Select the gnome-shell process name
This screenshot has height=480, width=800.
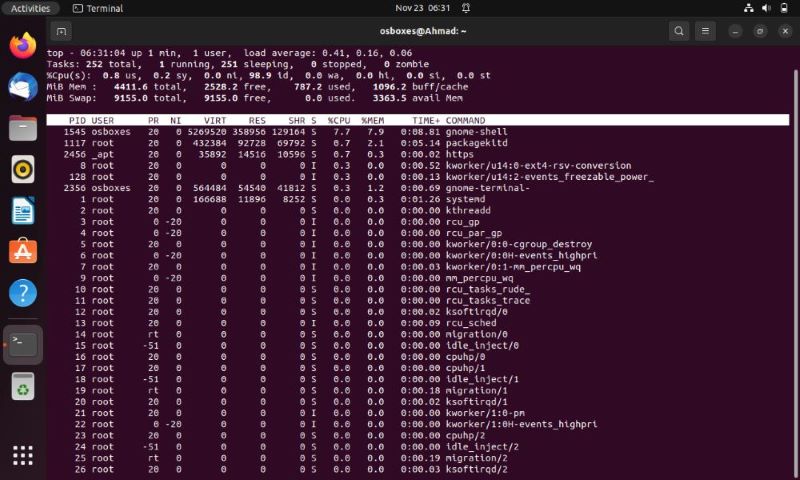tap(477, 132)
